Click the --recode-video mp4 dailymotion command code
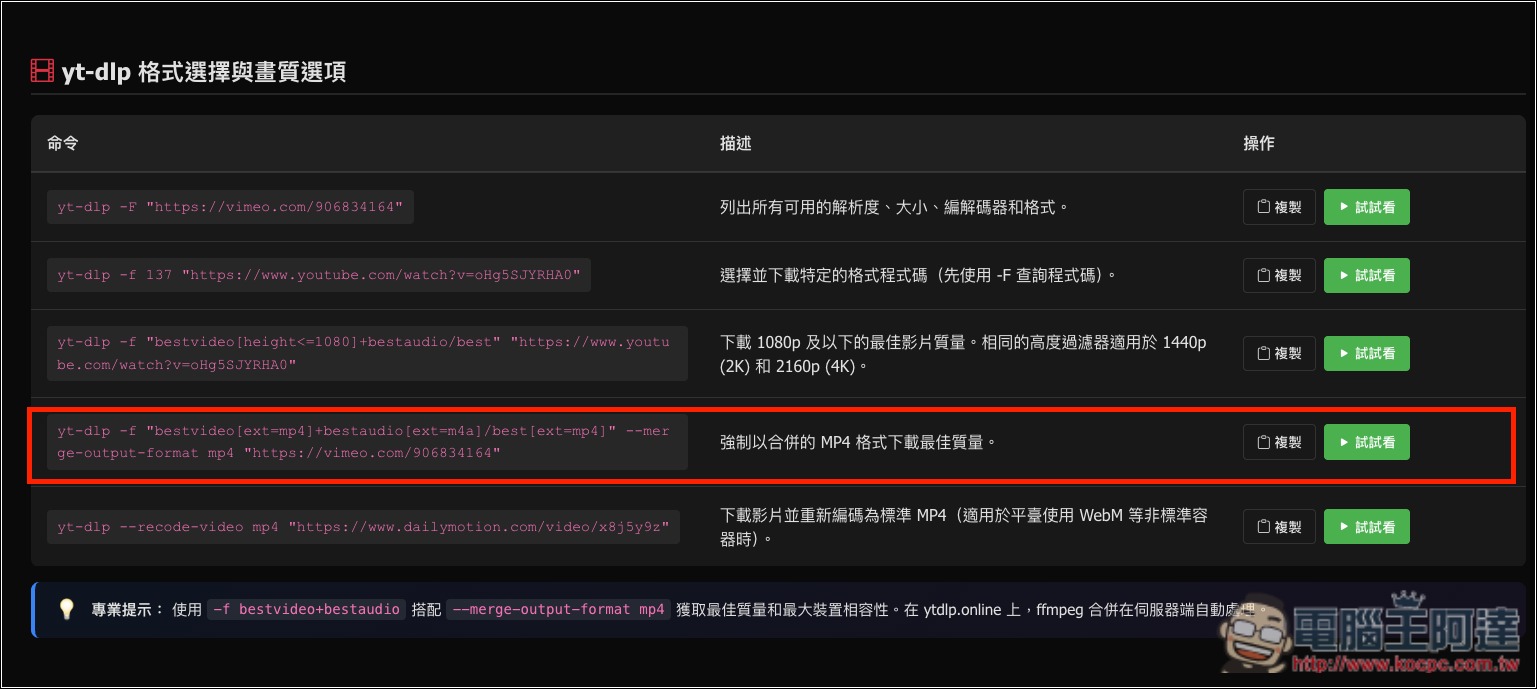Screen dimensions: 1537x689 pyautogui.click(x=363, y=526)
